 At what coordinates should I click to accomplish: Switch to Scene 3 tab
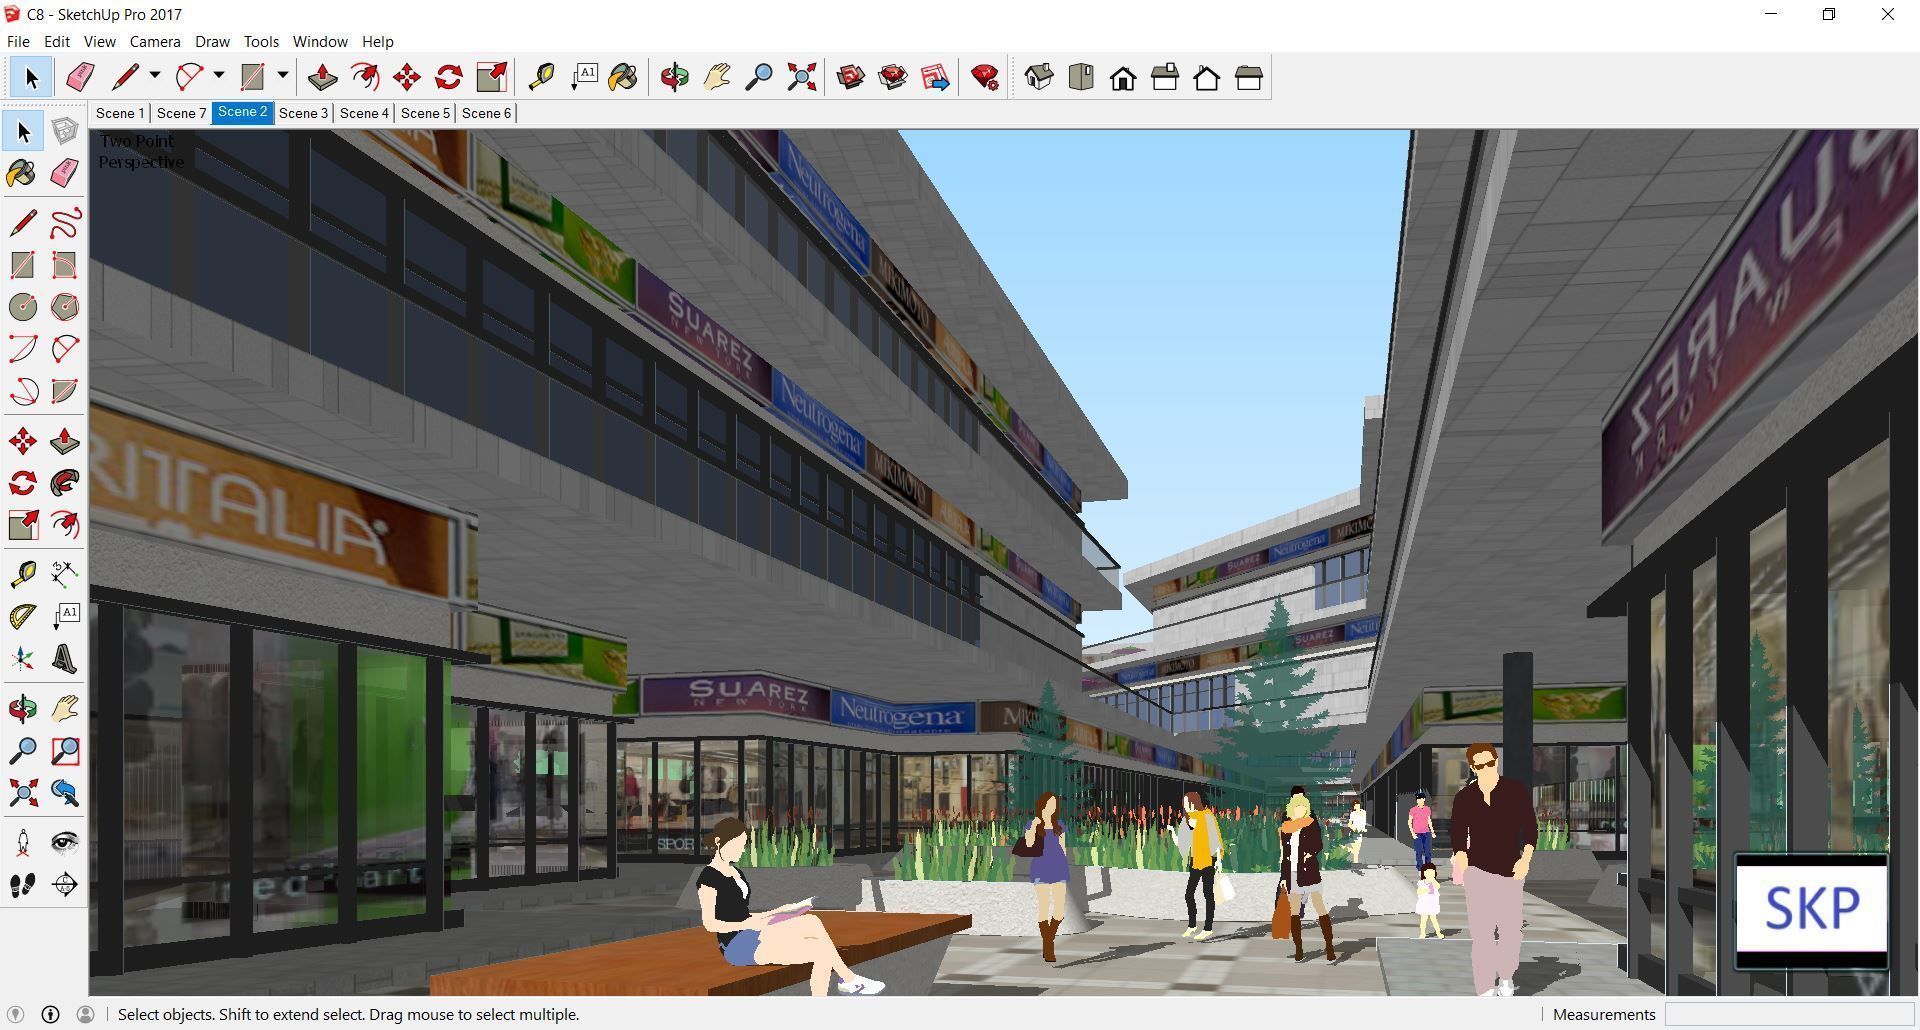(303, 113)
